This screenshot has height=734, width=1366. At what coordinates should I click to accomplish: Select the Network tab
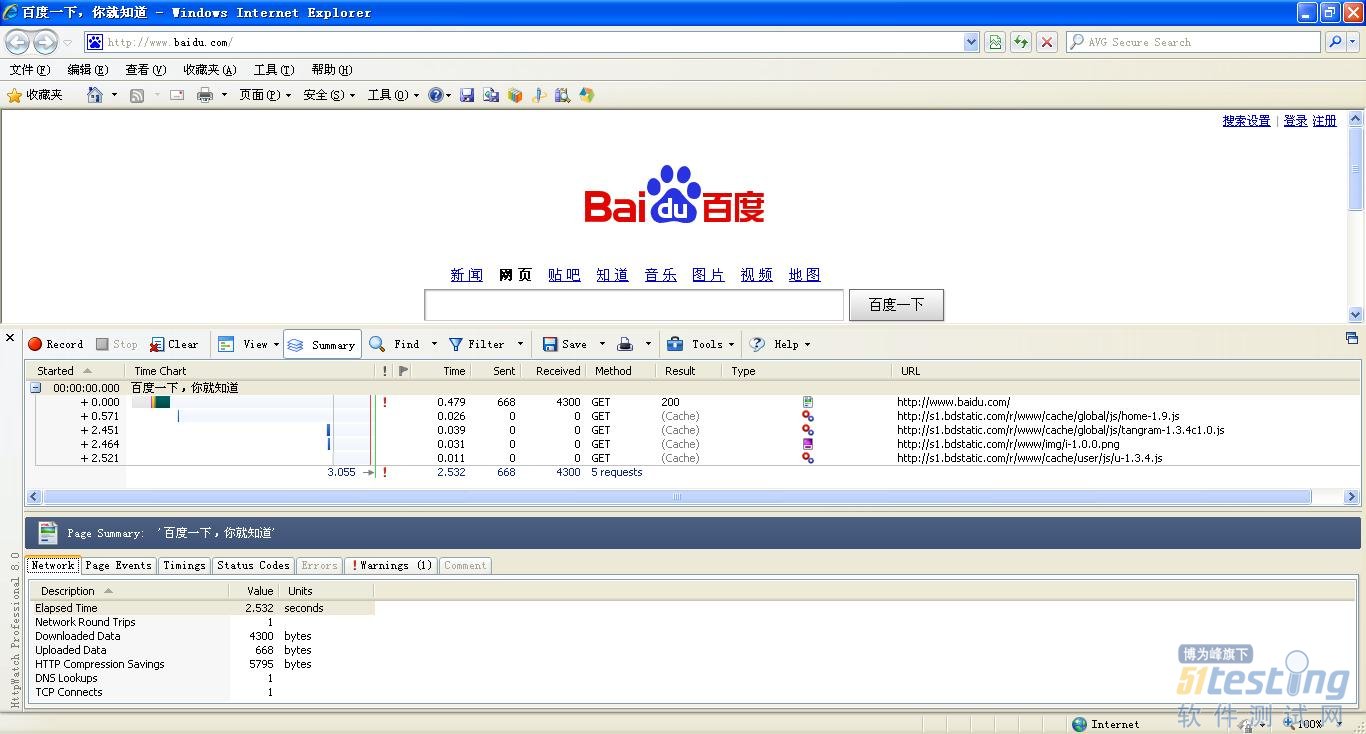(53, 565)
